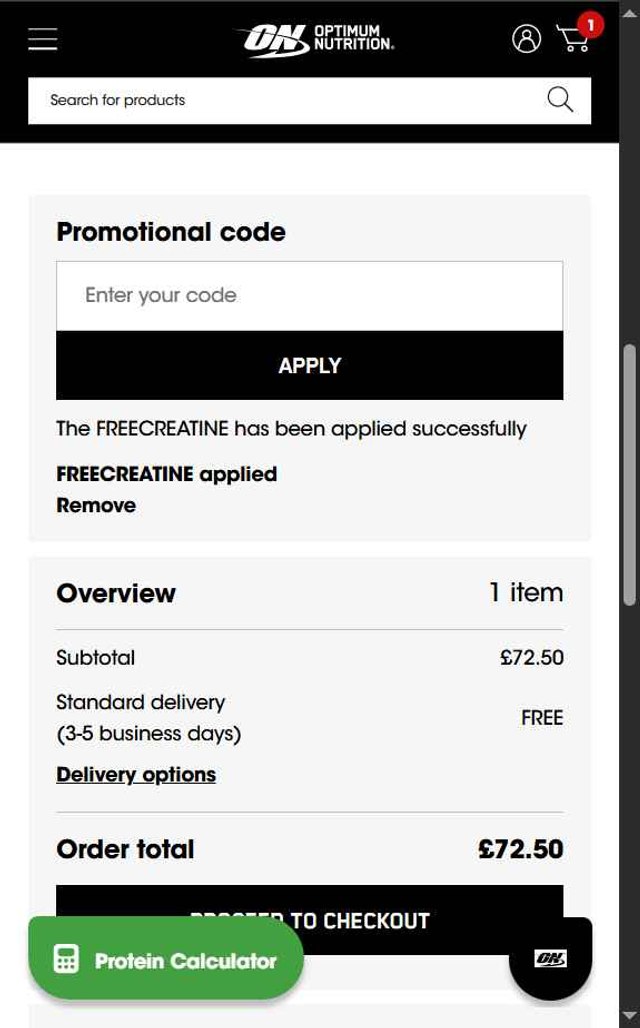Click the red cart count badge

coord(590,24)
